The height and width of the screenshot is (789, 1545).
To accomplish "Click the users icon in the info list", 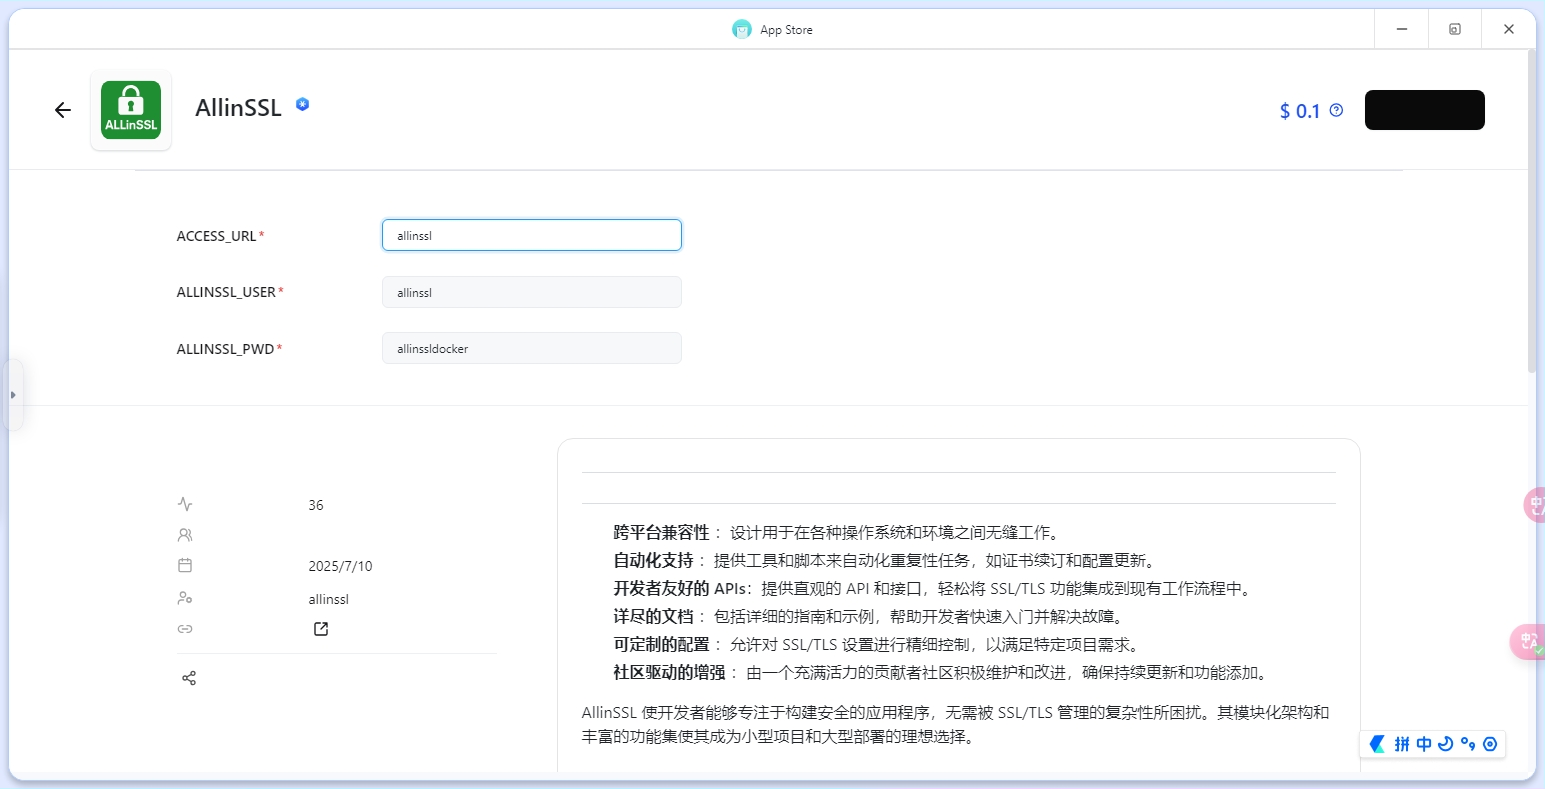I will pyautogui.click(x=185, y=535).
